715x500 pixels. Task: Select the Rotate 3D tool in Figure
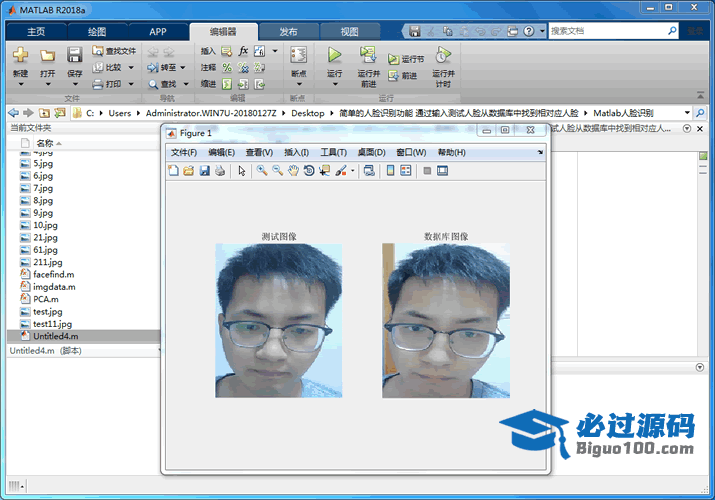pos(309,170)
